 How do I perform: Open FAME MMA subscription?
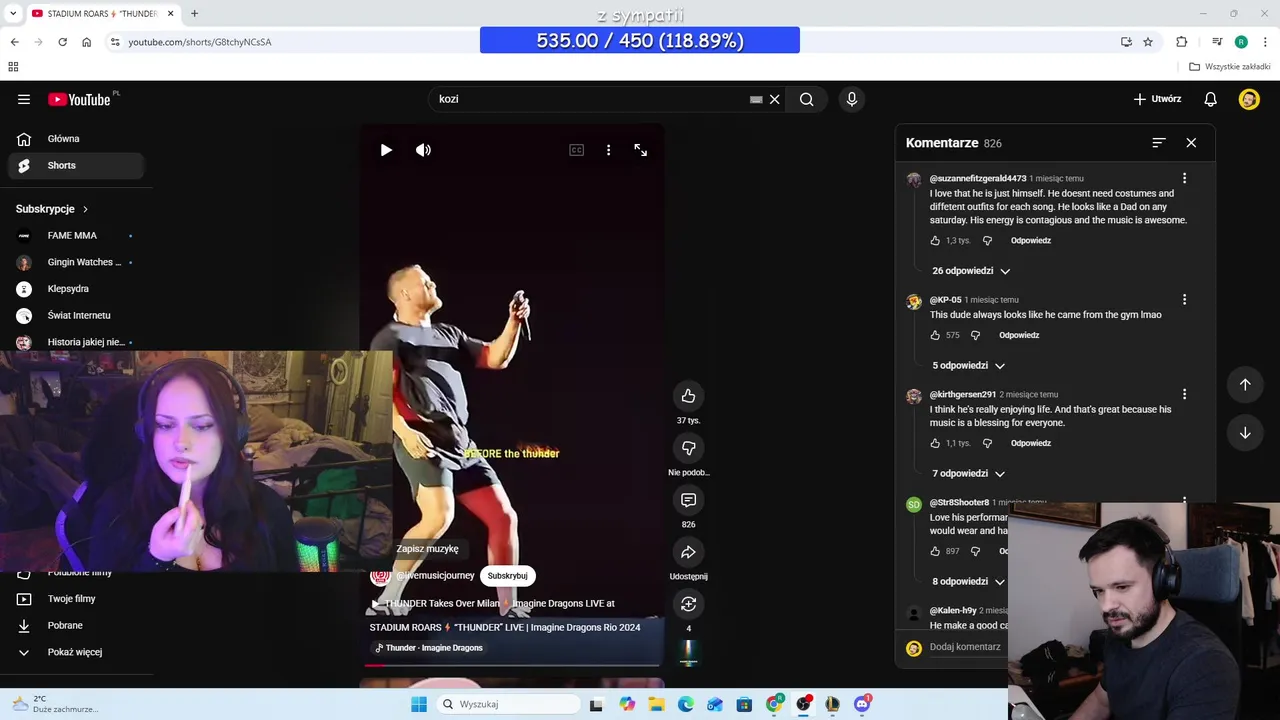pyautogui.click(x=76, y=236)
